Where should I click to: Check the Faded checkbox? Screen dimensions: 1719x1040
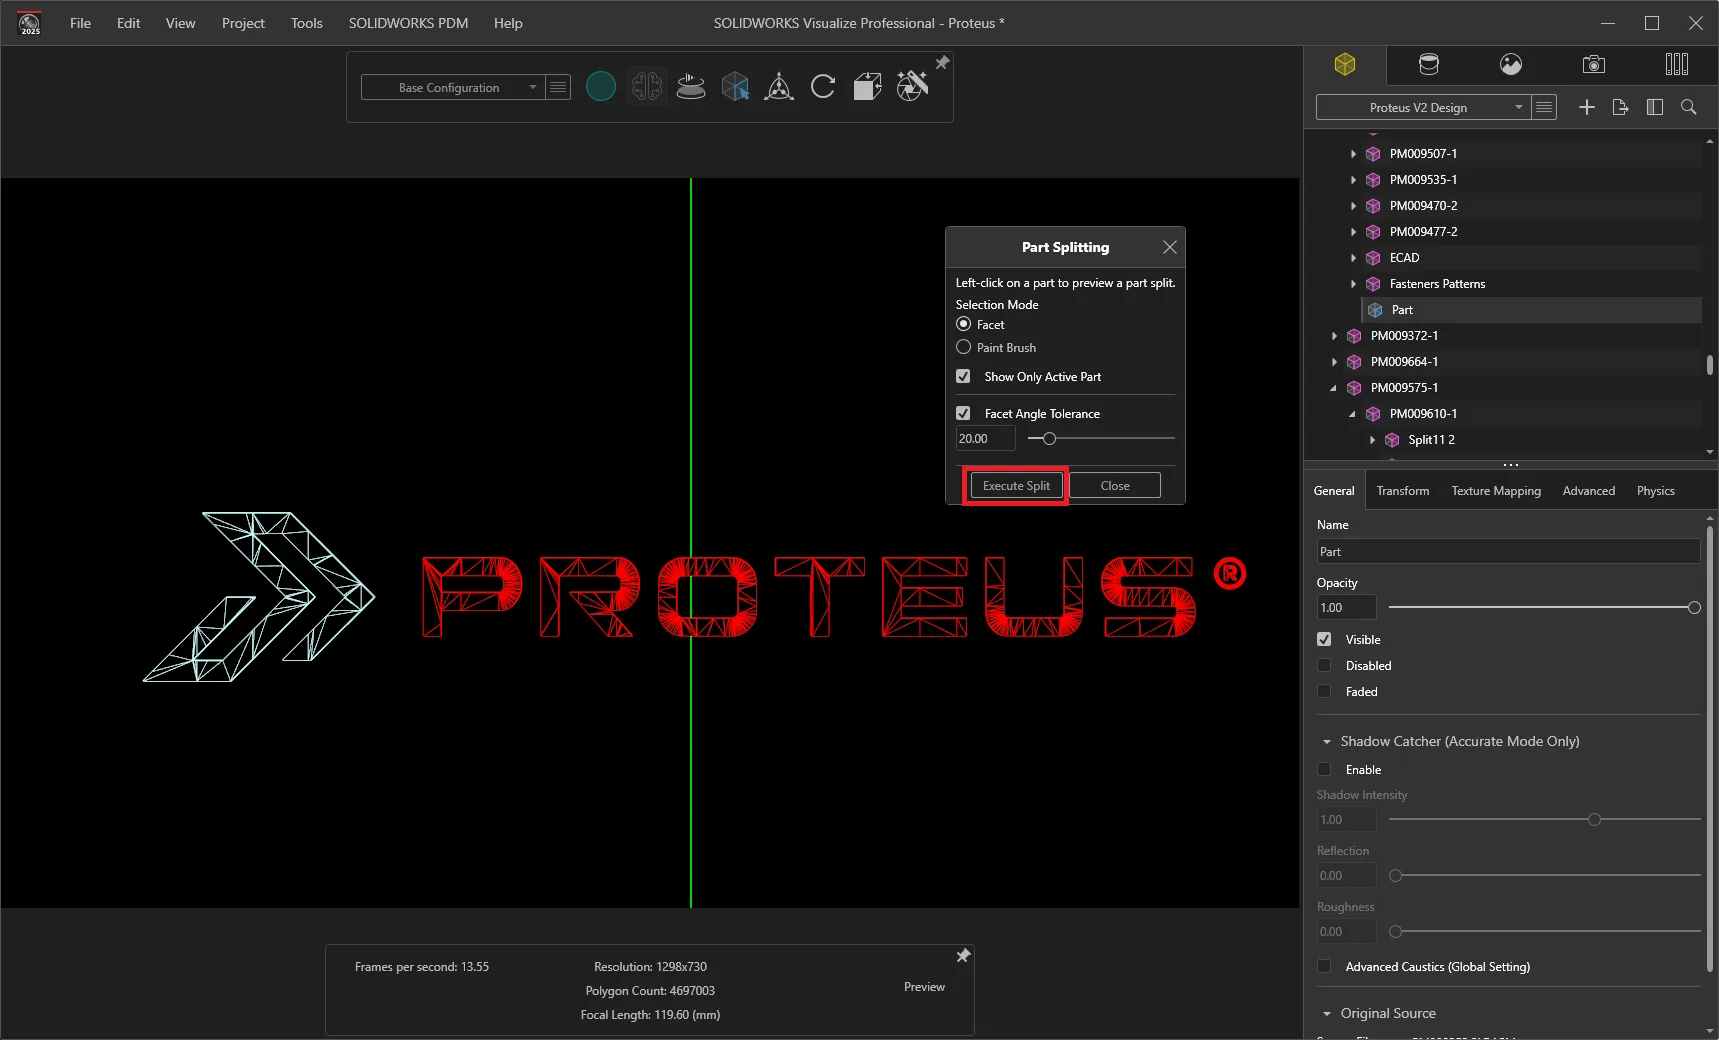[1324, 691]
